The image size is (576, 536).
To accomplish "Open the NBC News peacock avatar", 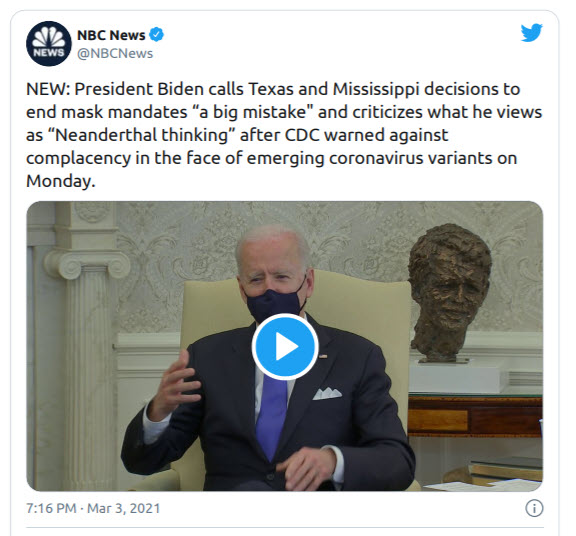I will coord(49,44).
